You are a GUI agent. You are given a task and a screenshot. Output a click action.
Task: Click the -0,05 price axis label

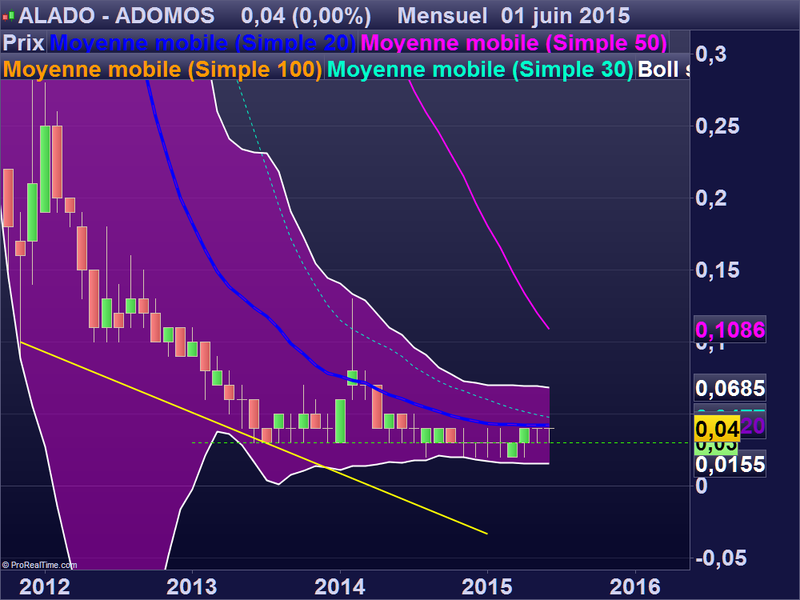click(721, 558)
